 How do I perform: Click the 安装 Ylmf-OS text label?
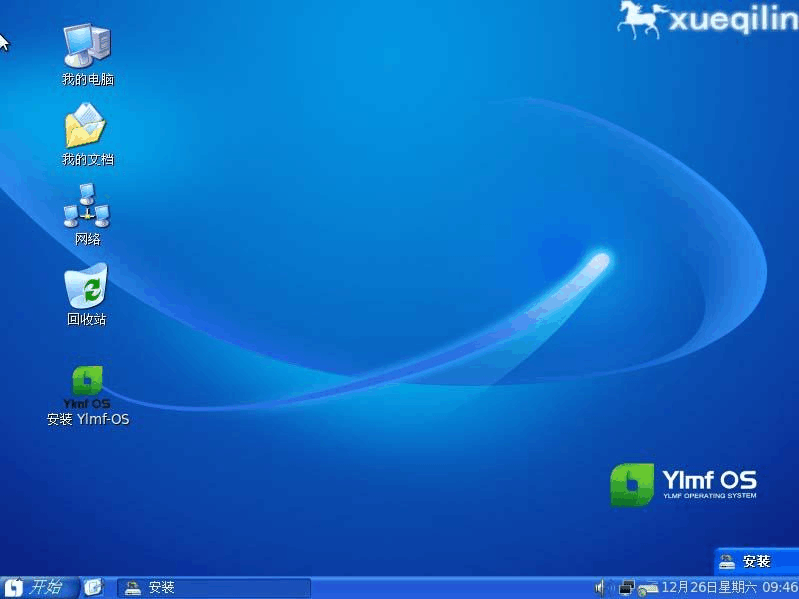[88, 419]
